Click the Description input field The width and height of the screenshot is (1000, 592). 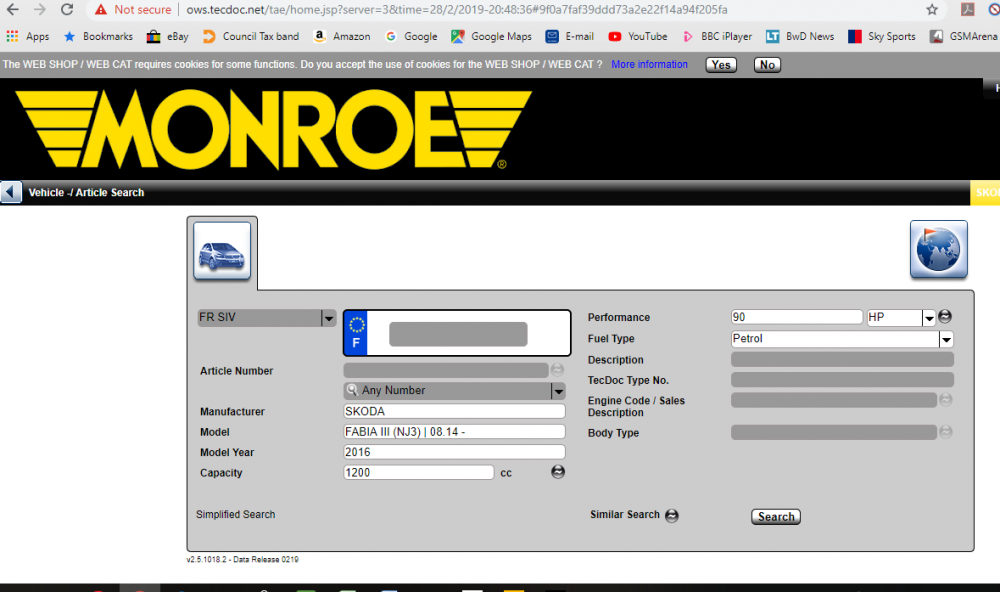tap(842, 360)
